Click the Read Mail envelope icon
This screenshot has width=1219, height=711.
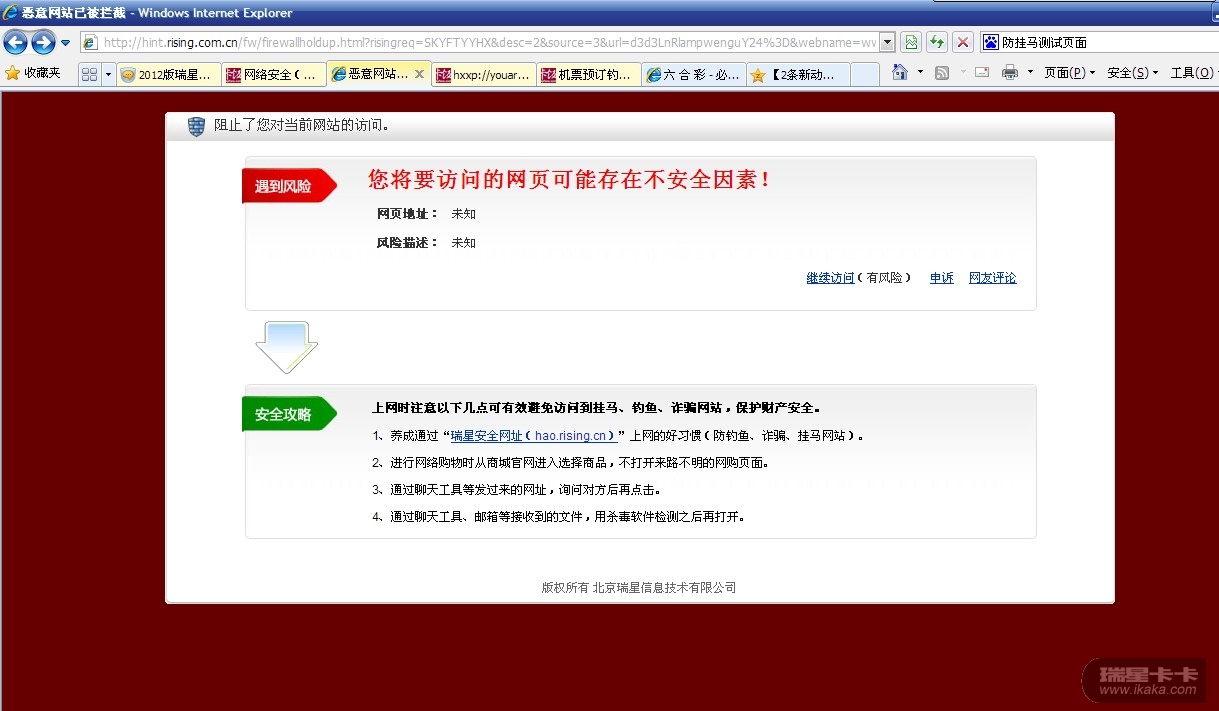click(982, 73)
